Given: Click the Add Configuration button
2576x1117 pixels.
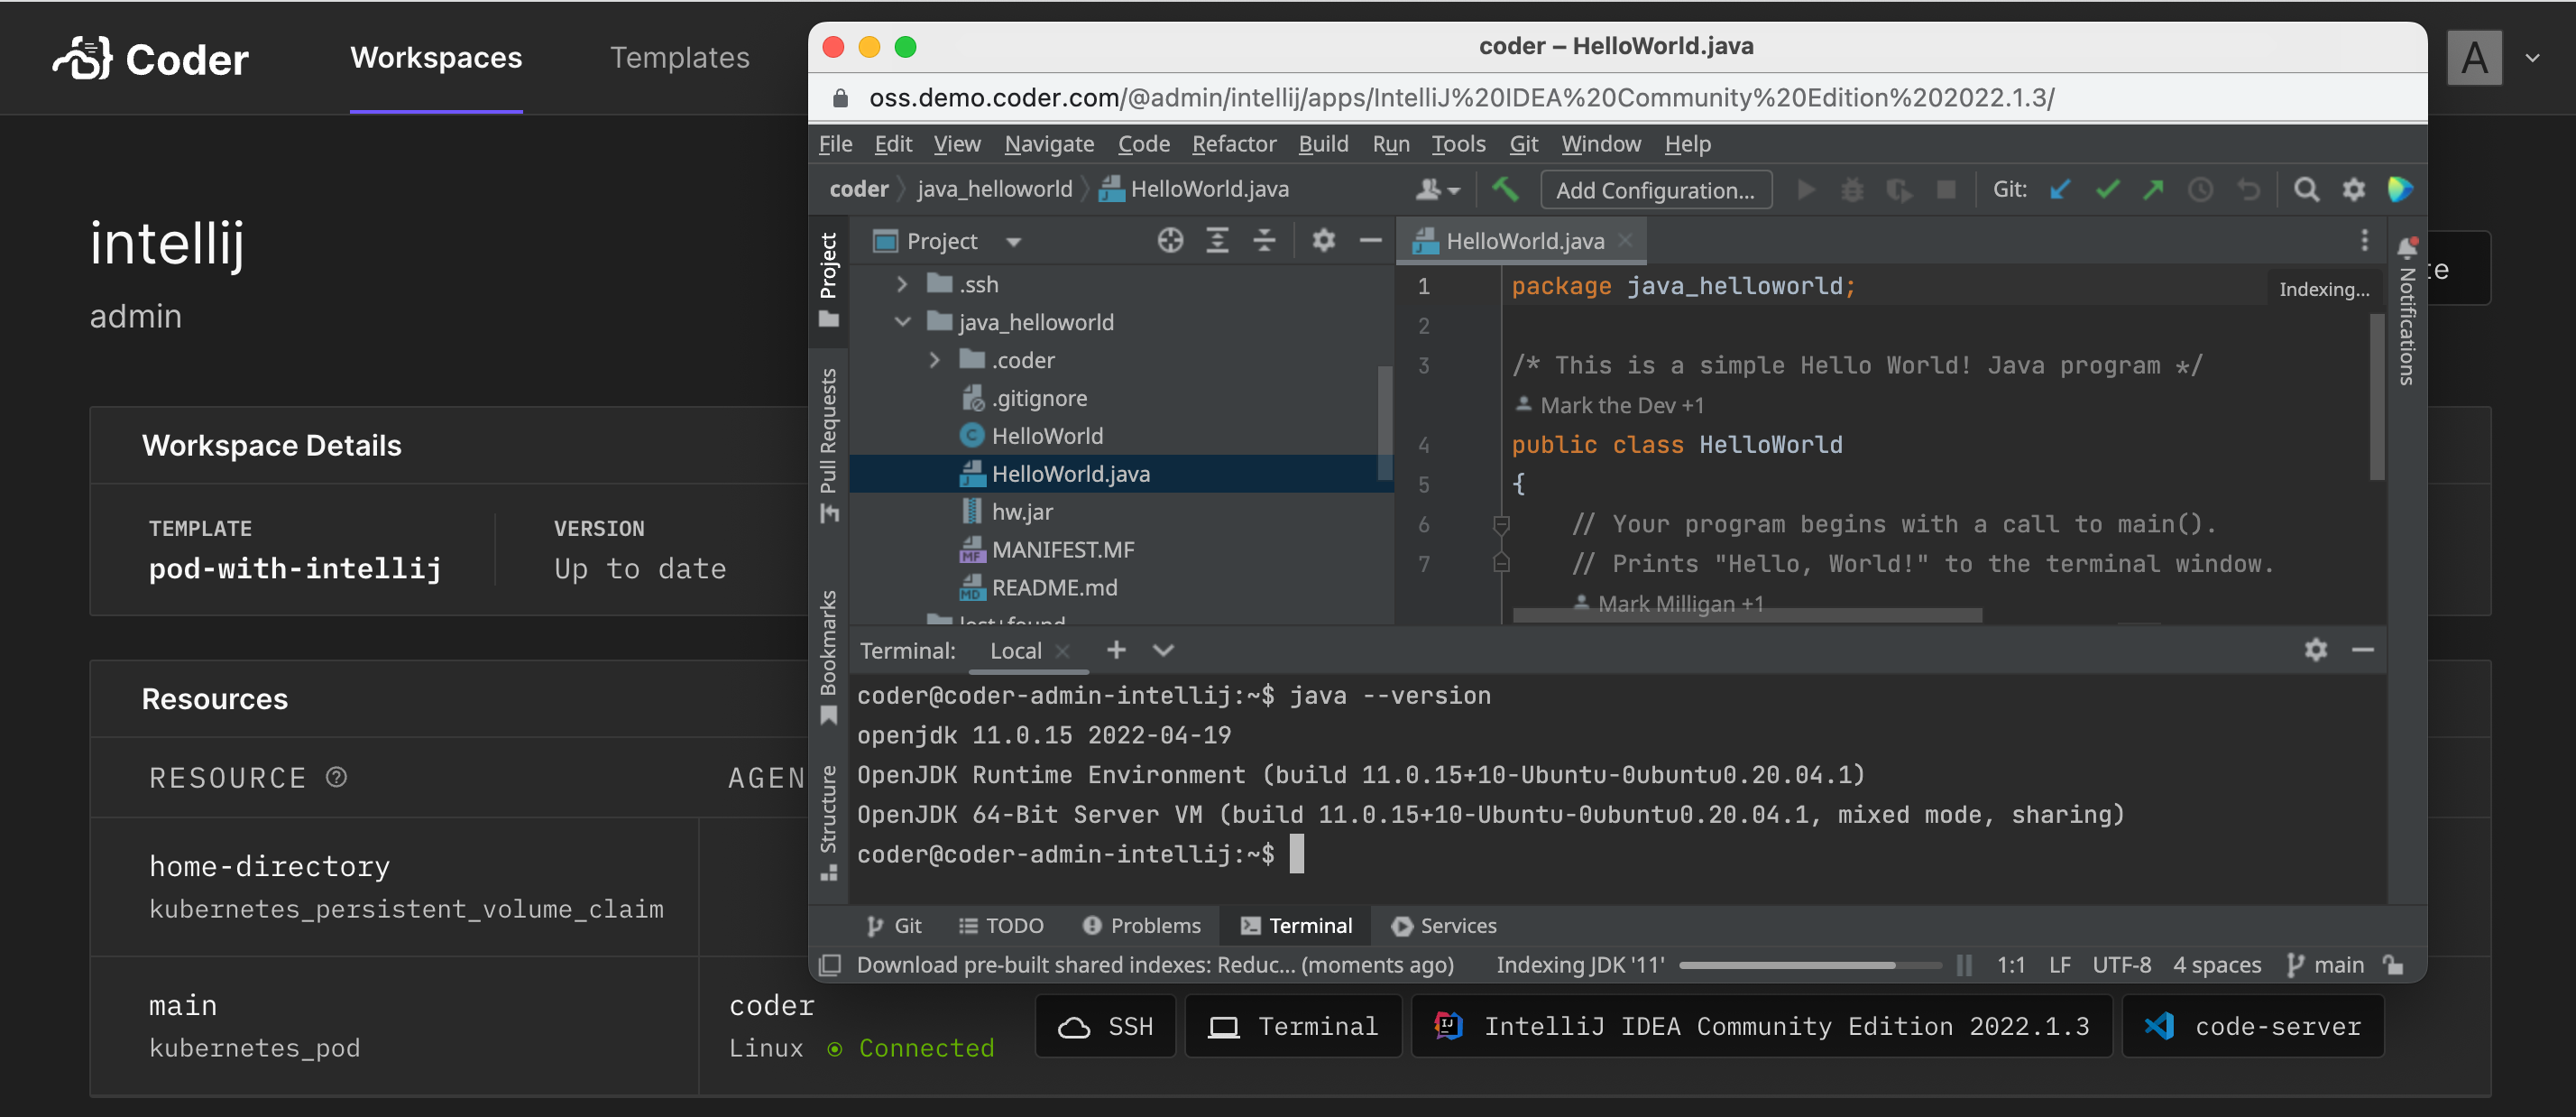Looking at the screenshot, I should point(1651,189).
